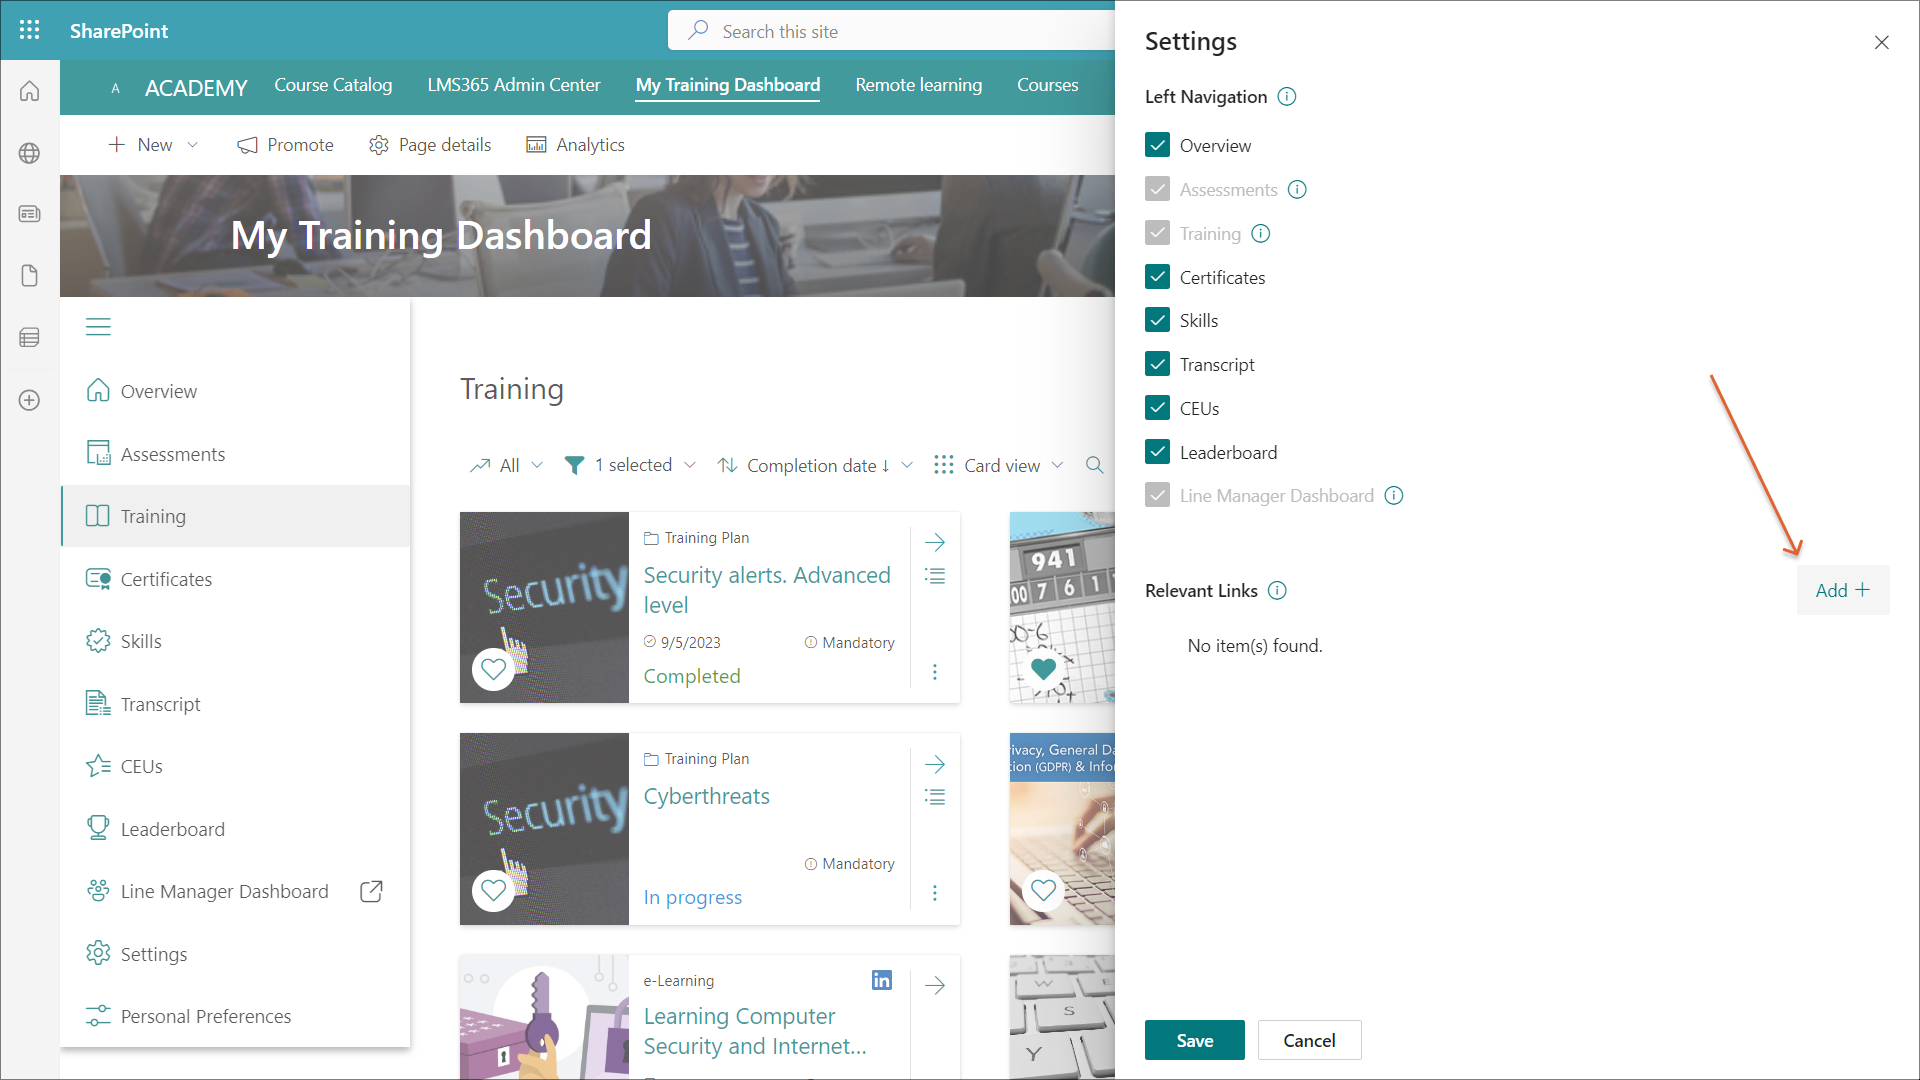Viewport: 1920px width, 1080px height.
Task: Open more options for Security alerts card
Action: 935,672
